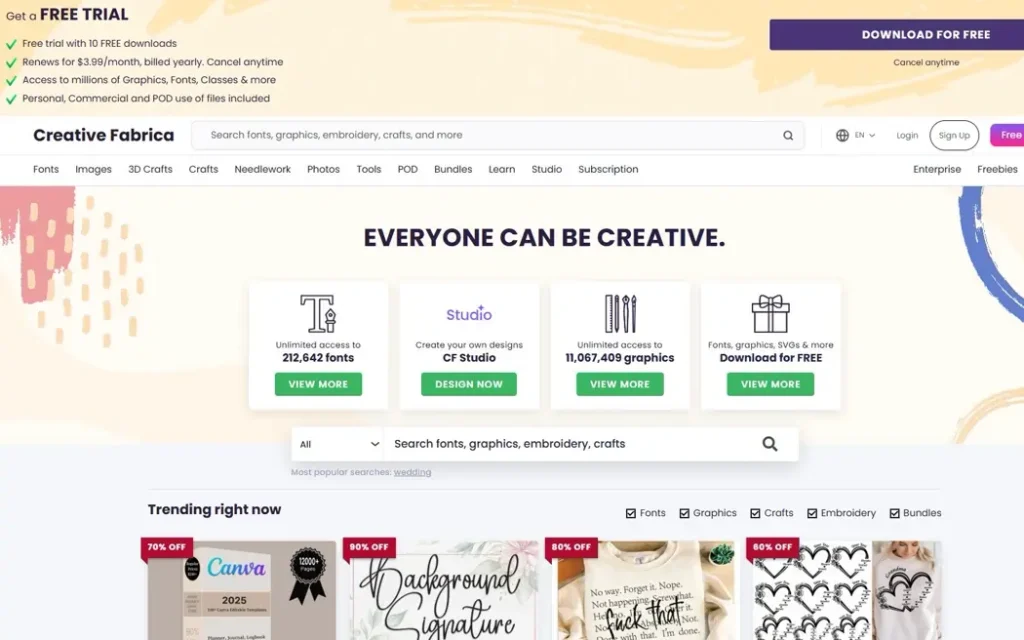Uncheck the Bundles trending filter
The image size is (1024, 640).
pos(895,513)
